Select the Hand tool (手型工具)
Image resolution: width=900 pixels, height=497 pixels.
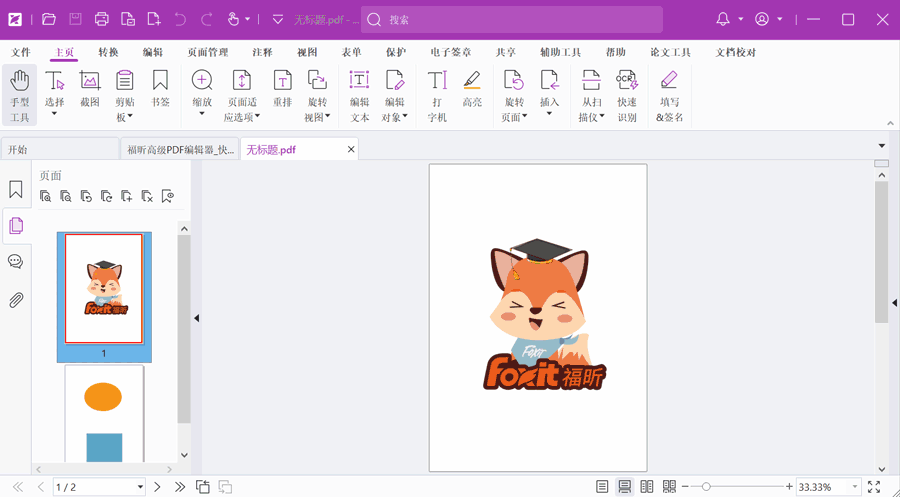coord(20,95)
